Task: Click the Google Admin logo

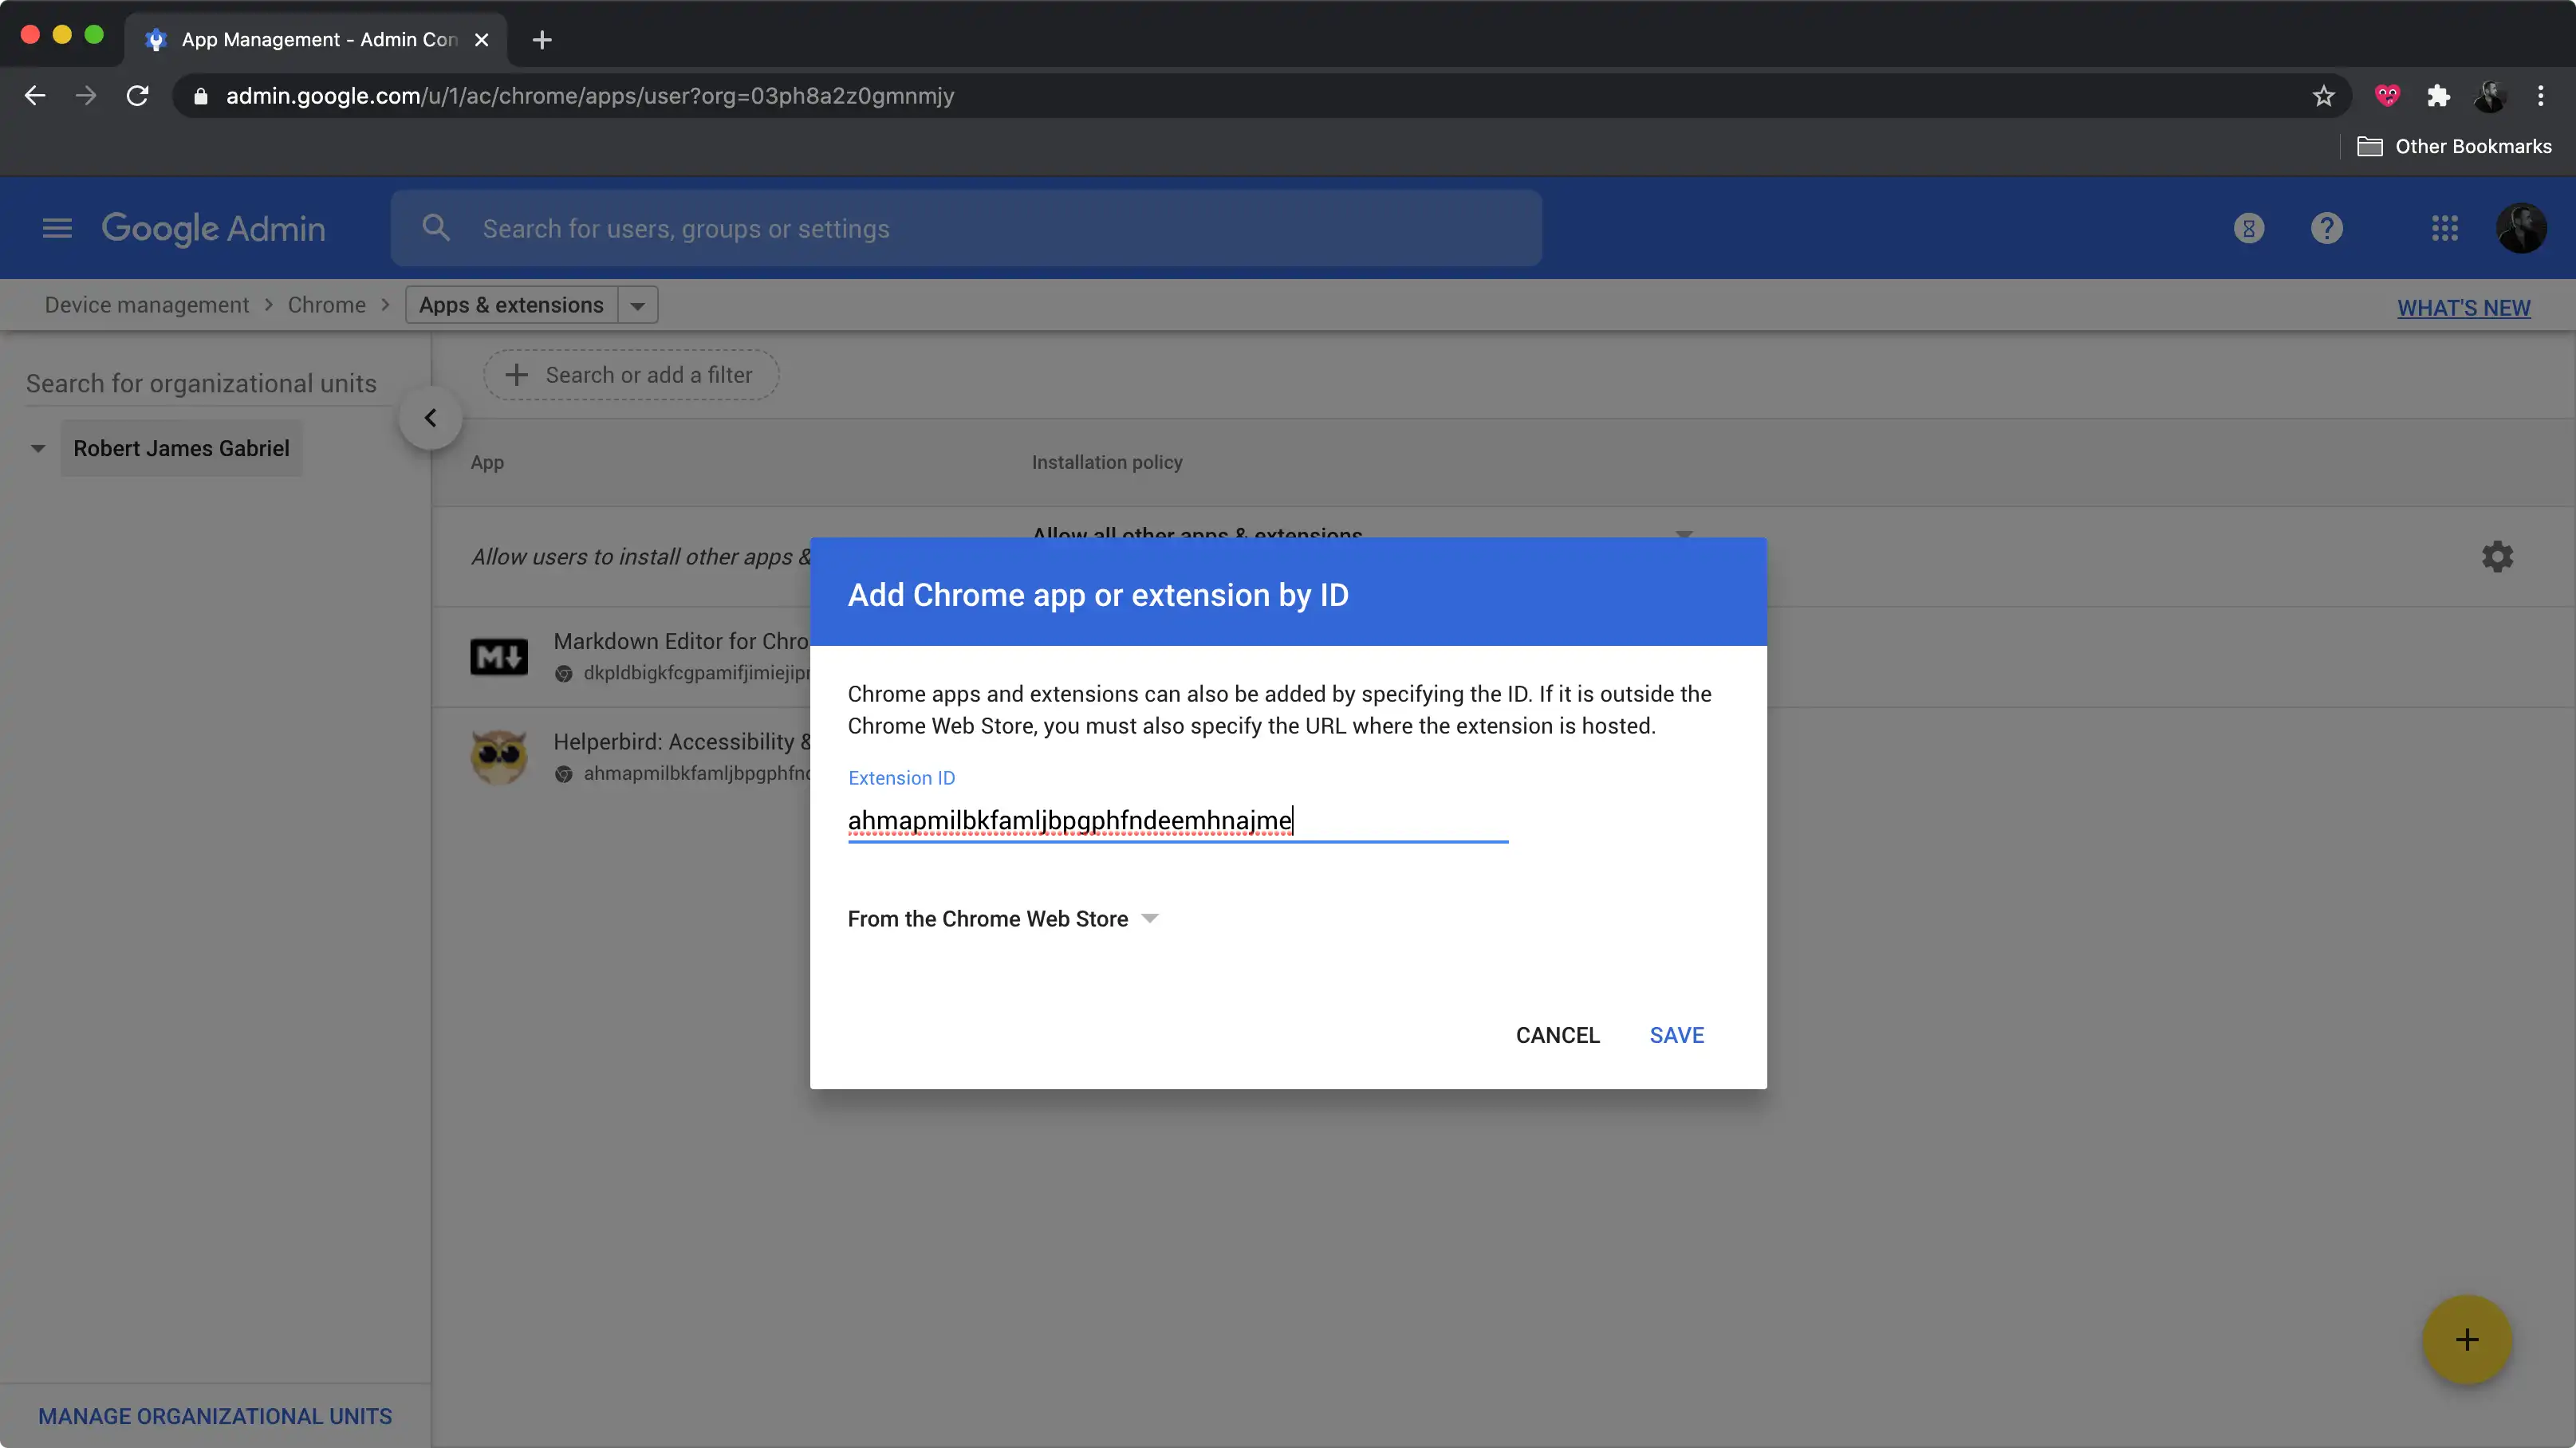Action: point(213,229)
